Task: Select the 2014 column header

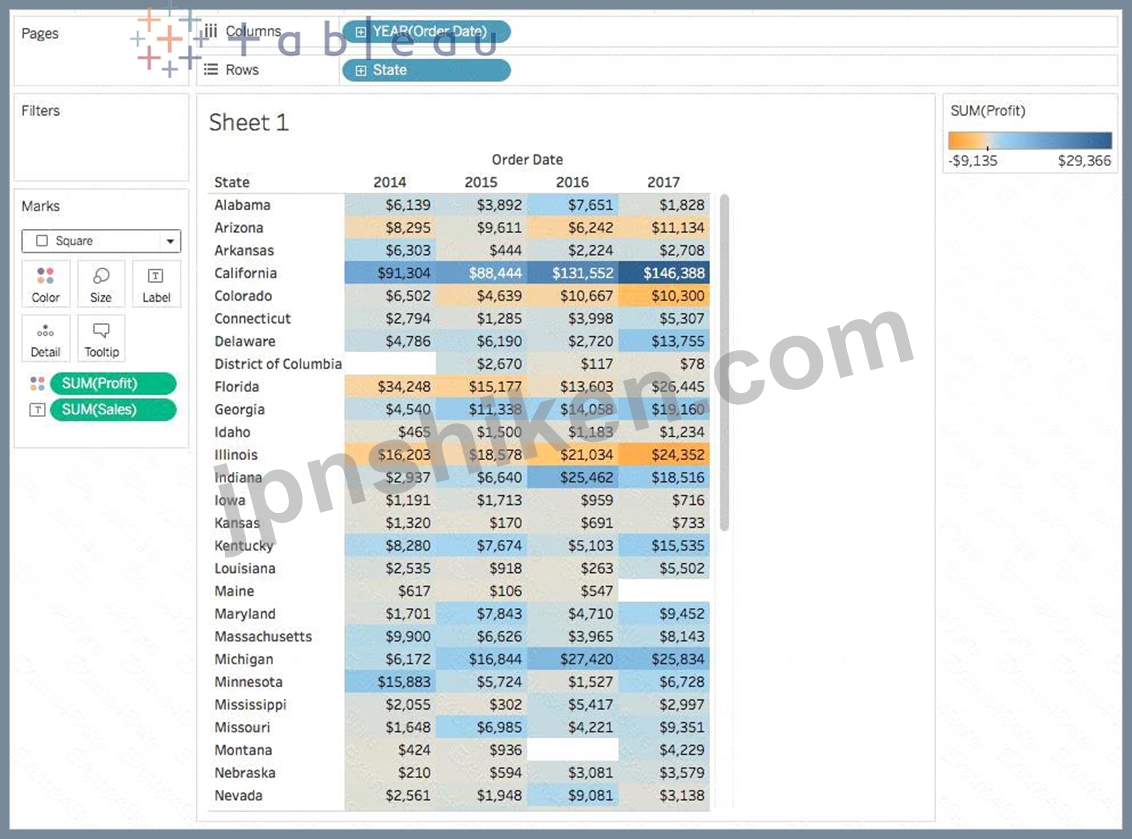Action: coord(390,182)
